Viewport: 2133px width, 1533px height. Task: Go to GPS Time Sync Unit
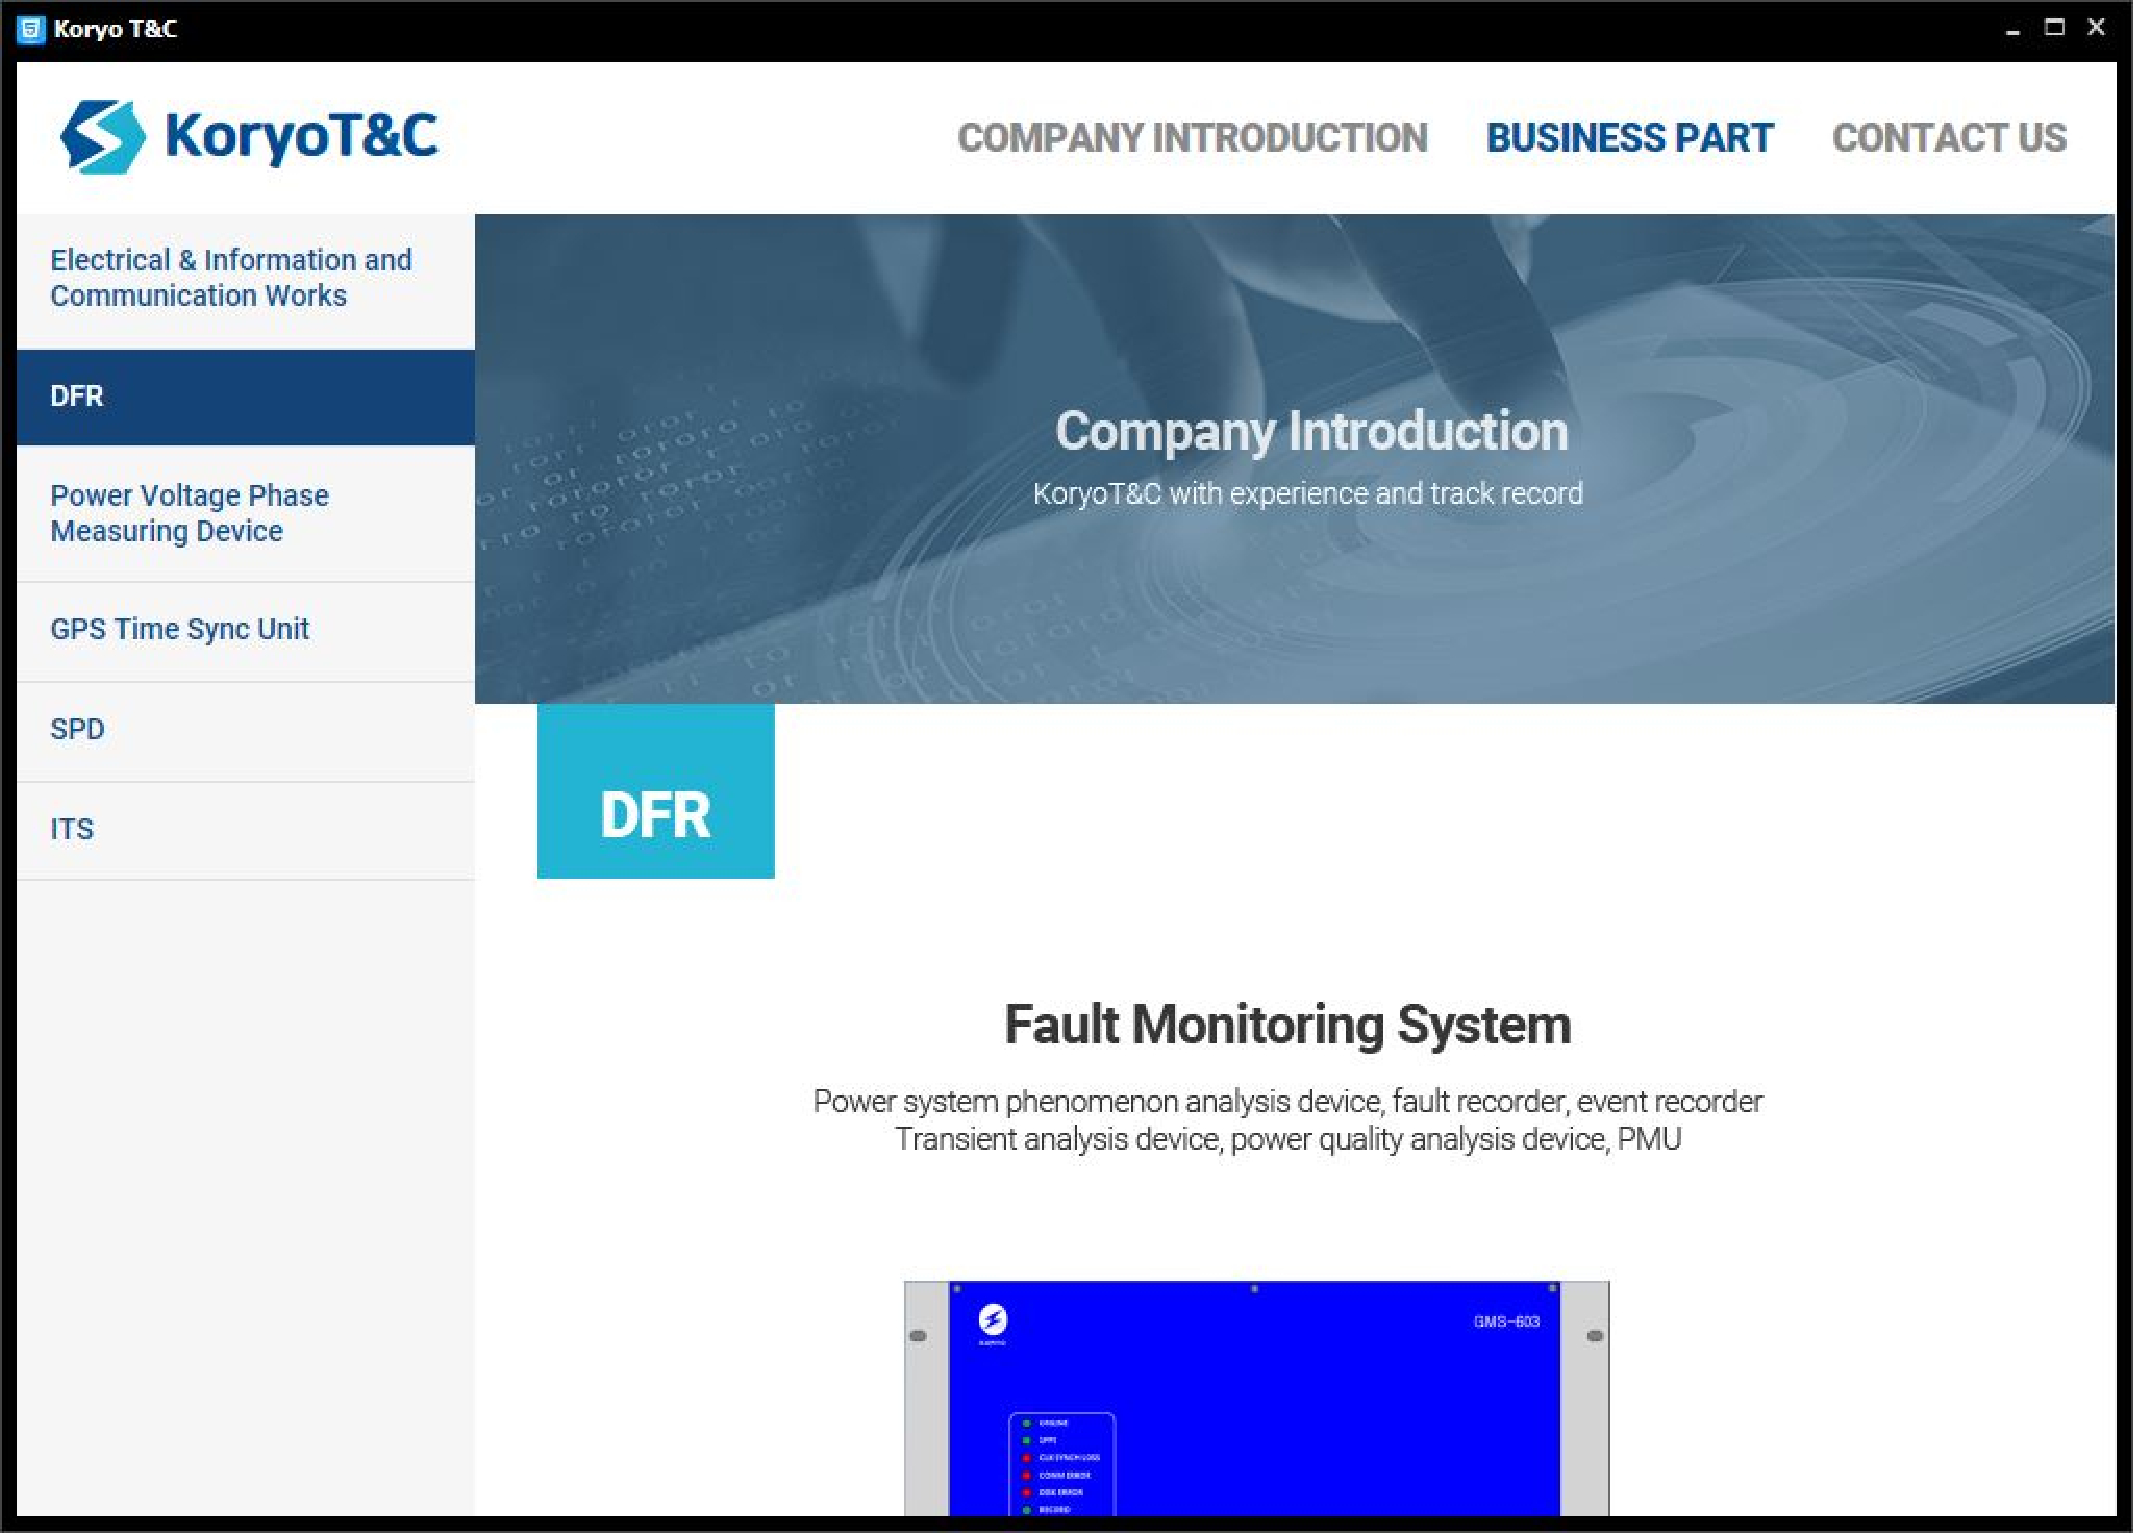point(246,630)
